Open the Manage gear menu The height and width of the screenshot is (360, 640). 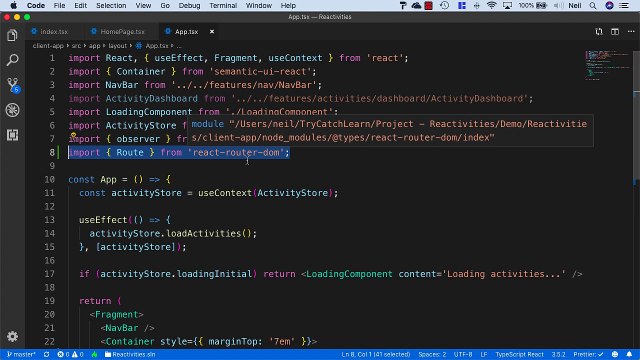pos(12,336)
